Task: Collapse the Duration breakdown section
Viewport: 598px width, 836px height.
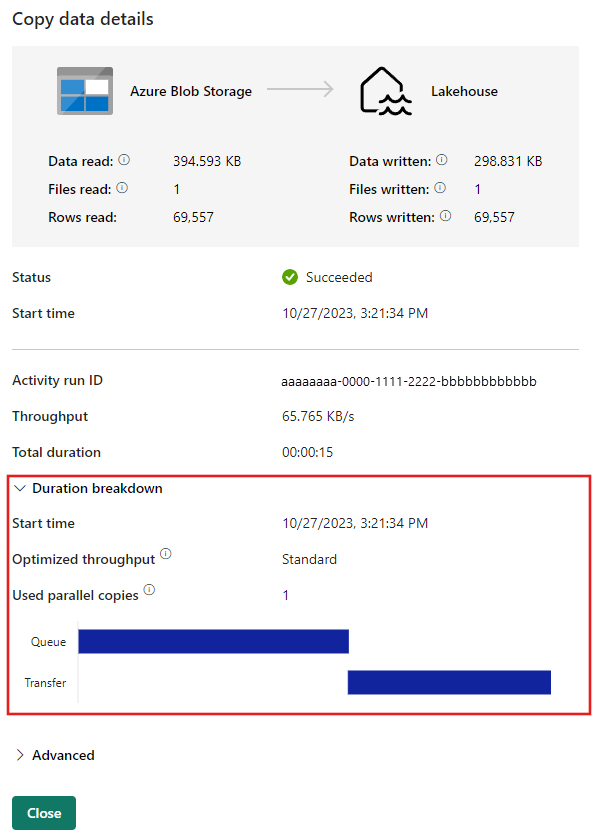Action: pos(20,488)
